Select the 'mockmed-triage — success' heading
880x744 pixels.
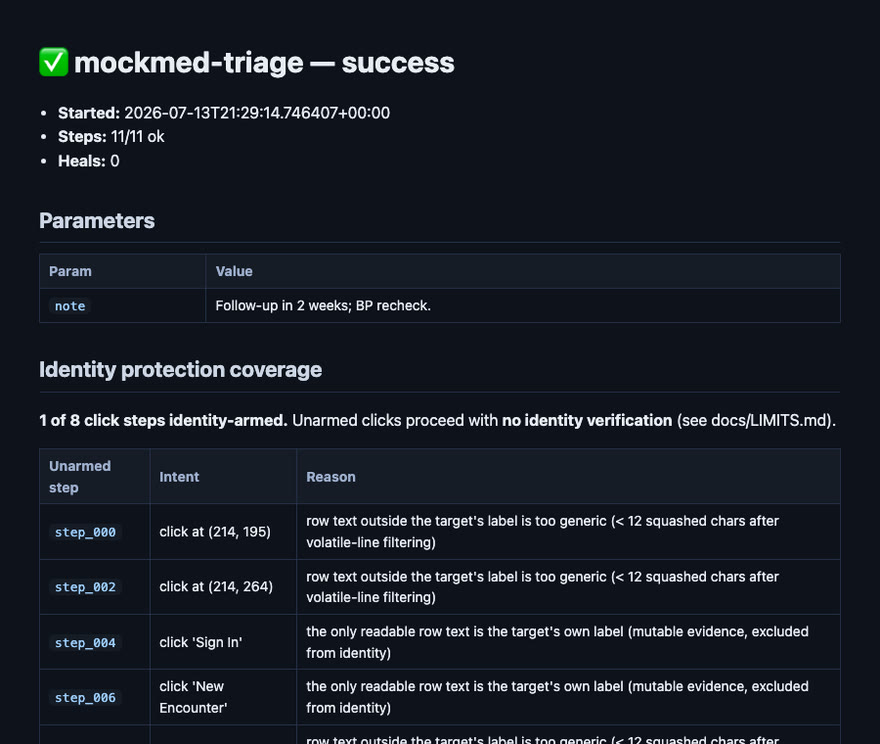264,62
